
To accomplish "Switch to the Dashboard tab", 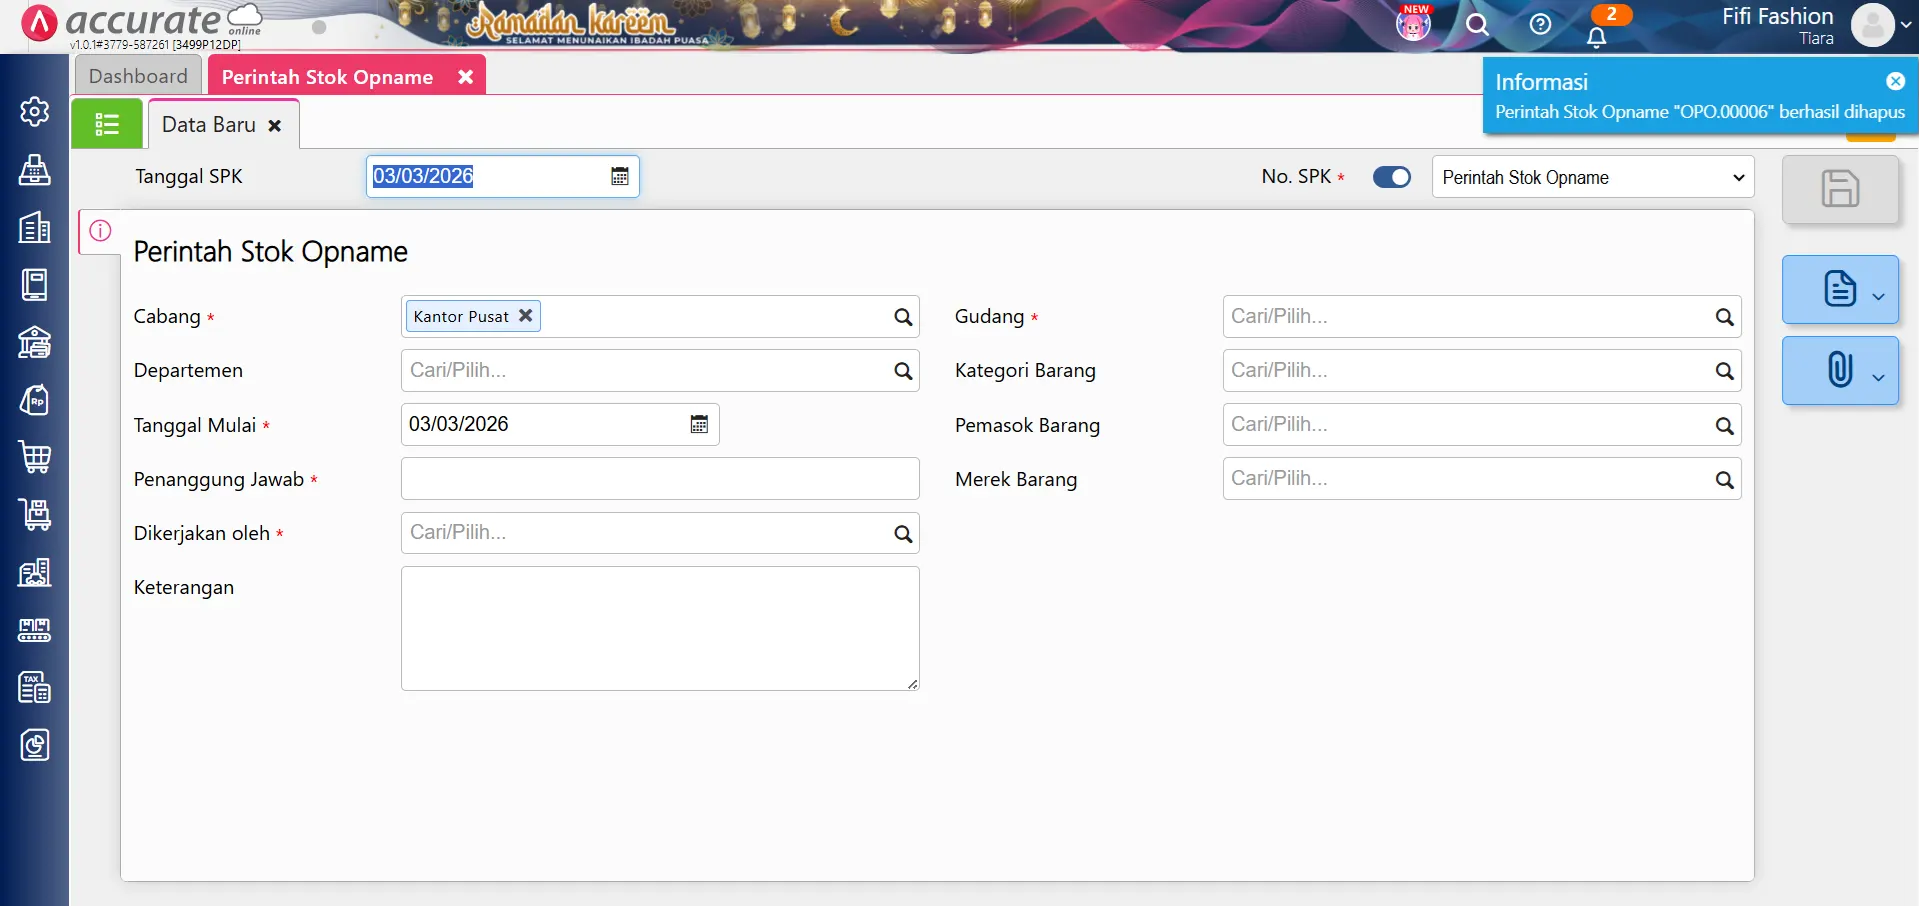I will [x=138, y=76].
